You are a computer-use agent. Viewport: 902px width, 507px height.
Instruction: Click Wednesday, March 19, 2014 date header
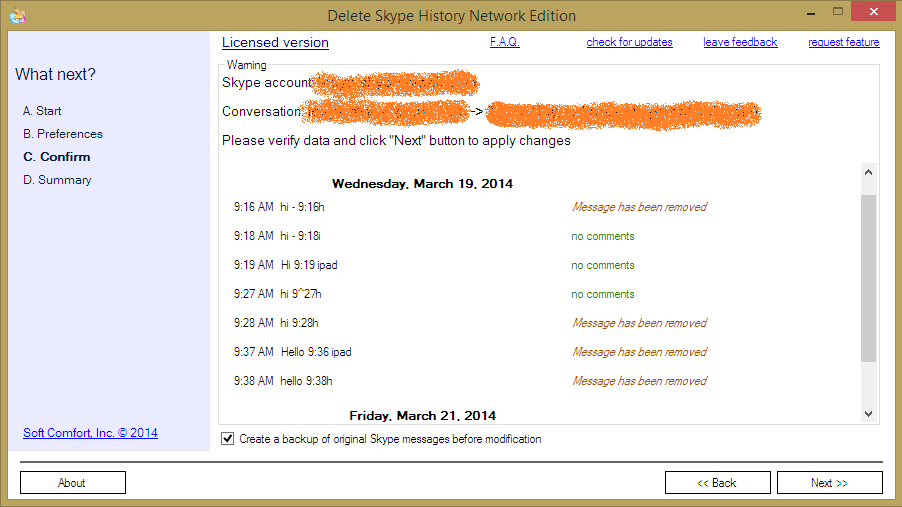click(422, 184)
